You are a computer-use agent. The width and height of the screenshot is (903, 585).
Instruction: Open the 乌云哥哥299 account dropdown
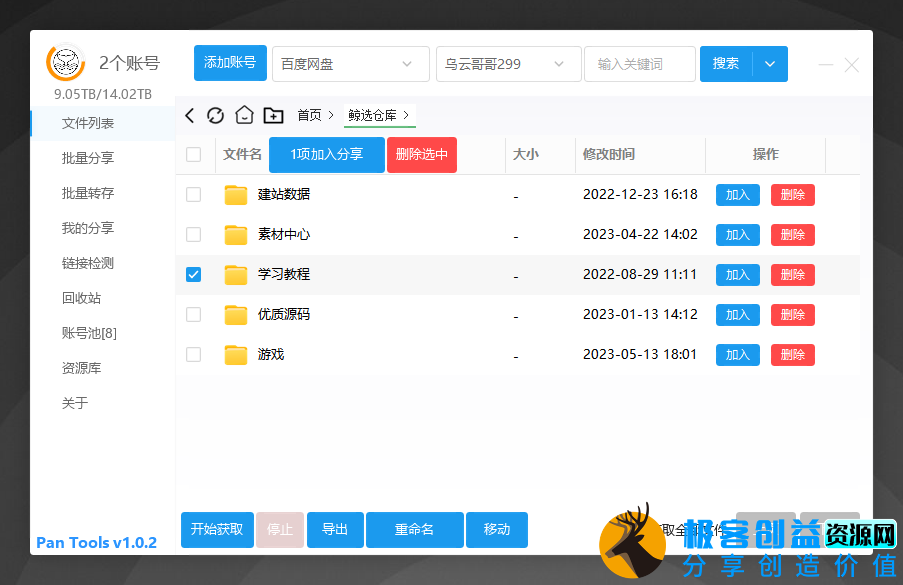pyautogui.click(x=508, y=64)
